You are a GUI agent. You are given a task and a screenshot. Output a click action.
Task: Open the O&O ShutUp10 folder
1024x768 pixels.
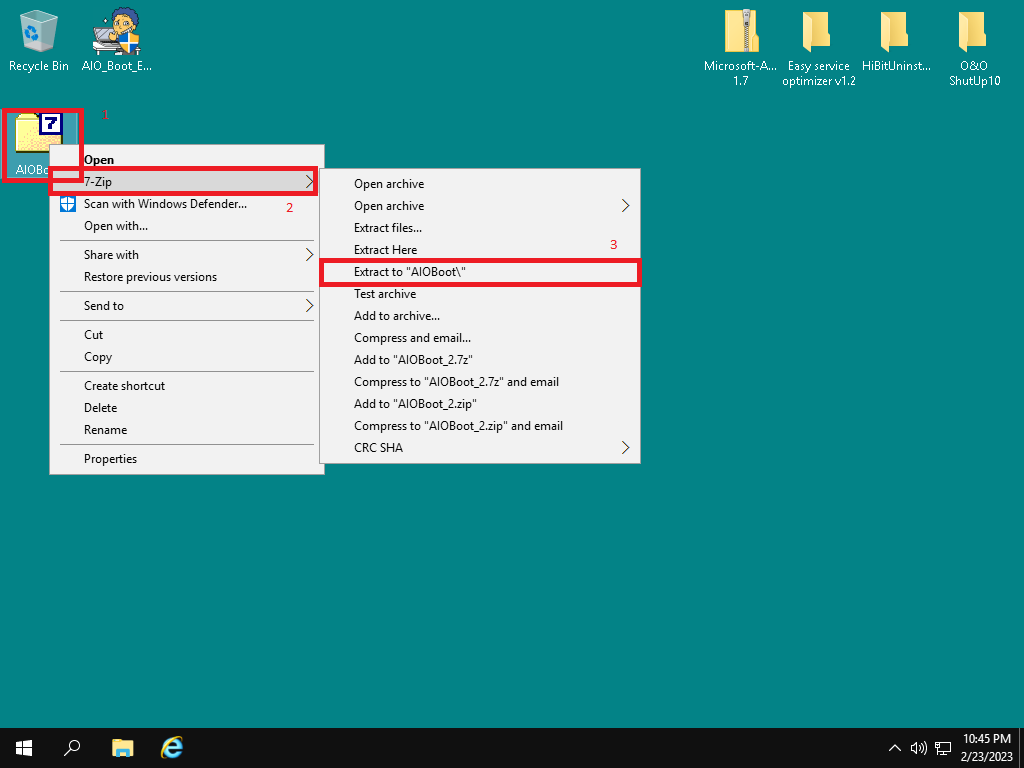pyautogui.click(x=974, y=33)
